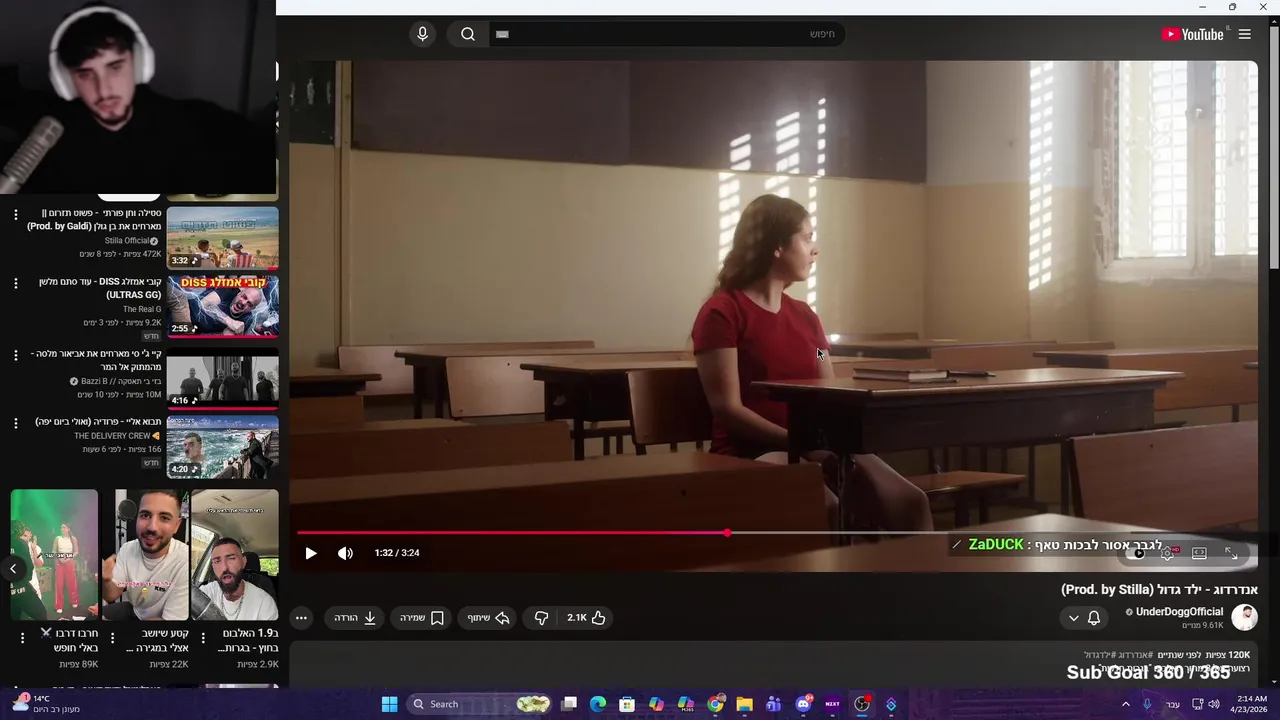Open UnderDoggOfficial channel avatar

click(1244, 617)
